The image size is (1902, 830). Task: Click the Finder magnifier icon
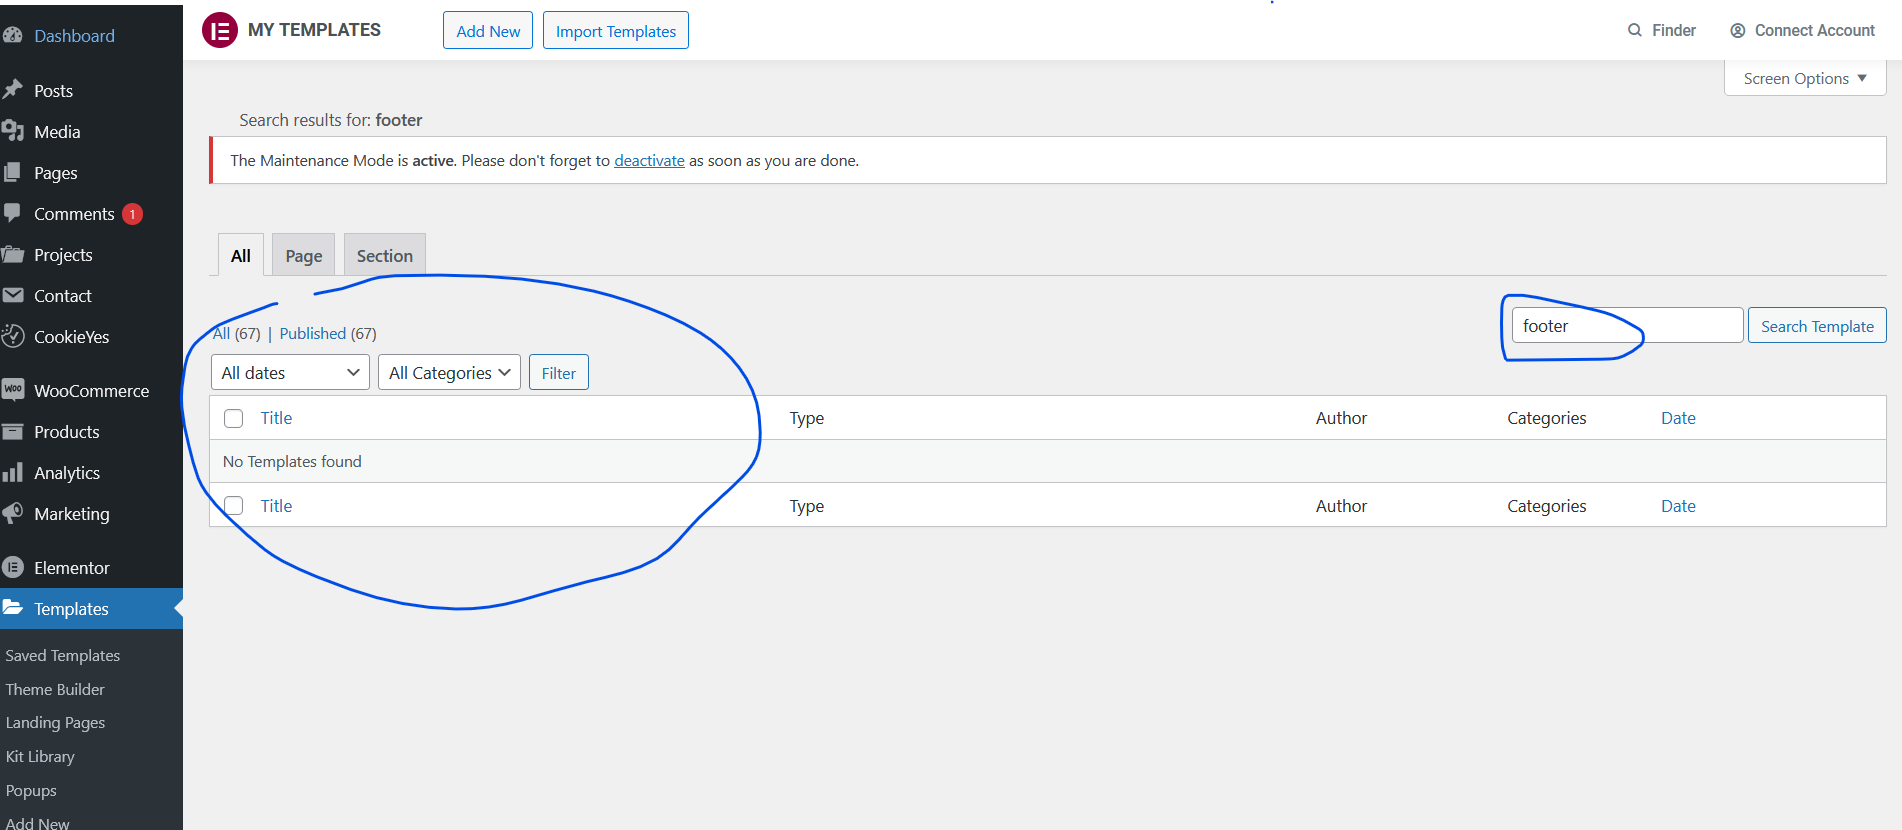click(x=1635, y=30)
